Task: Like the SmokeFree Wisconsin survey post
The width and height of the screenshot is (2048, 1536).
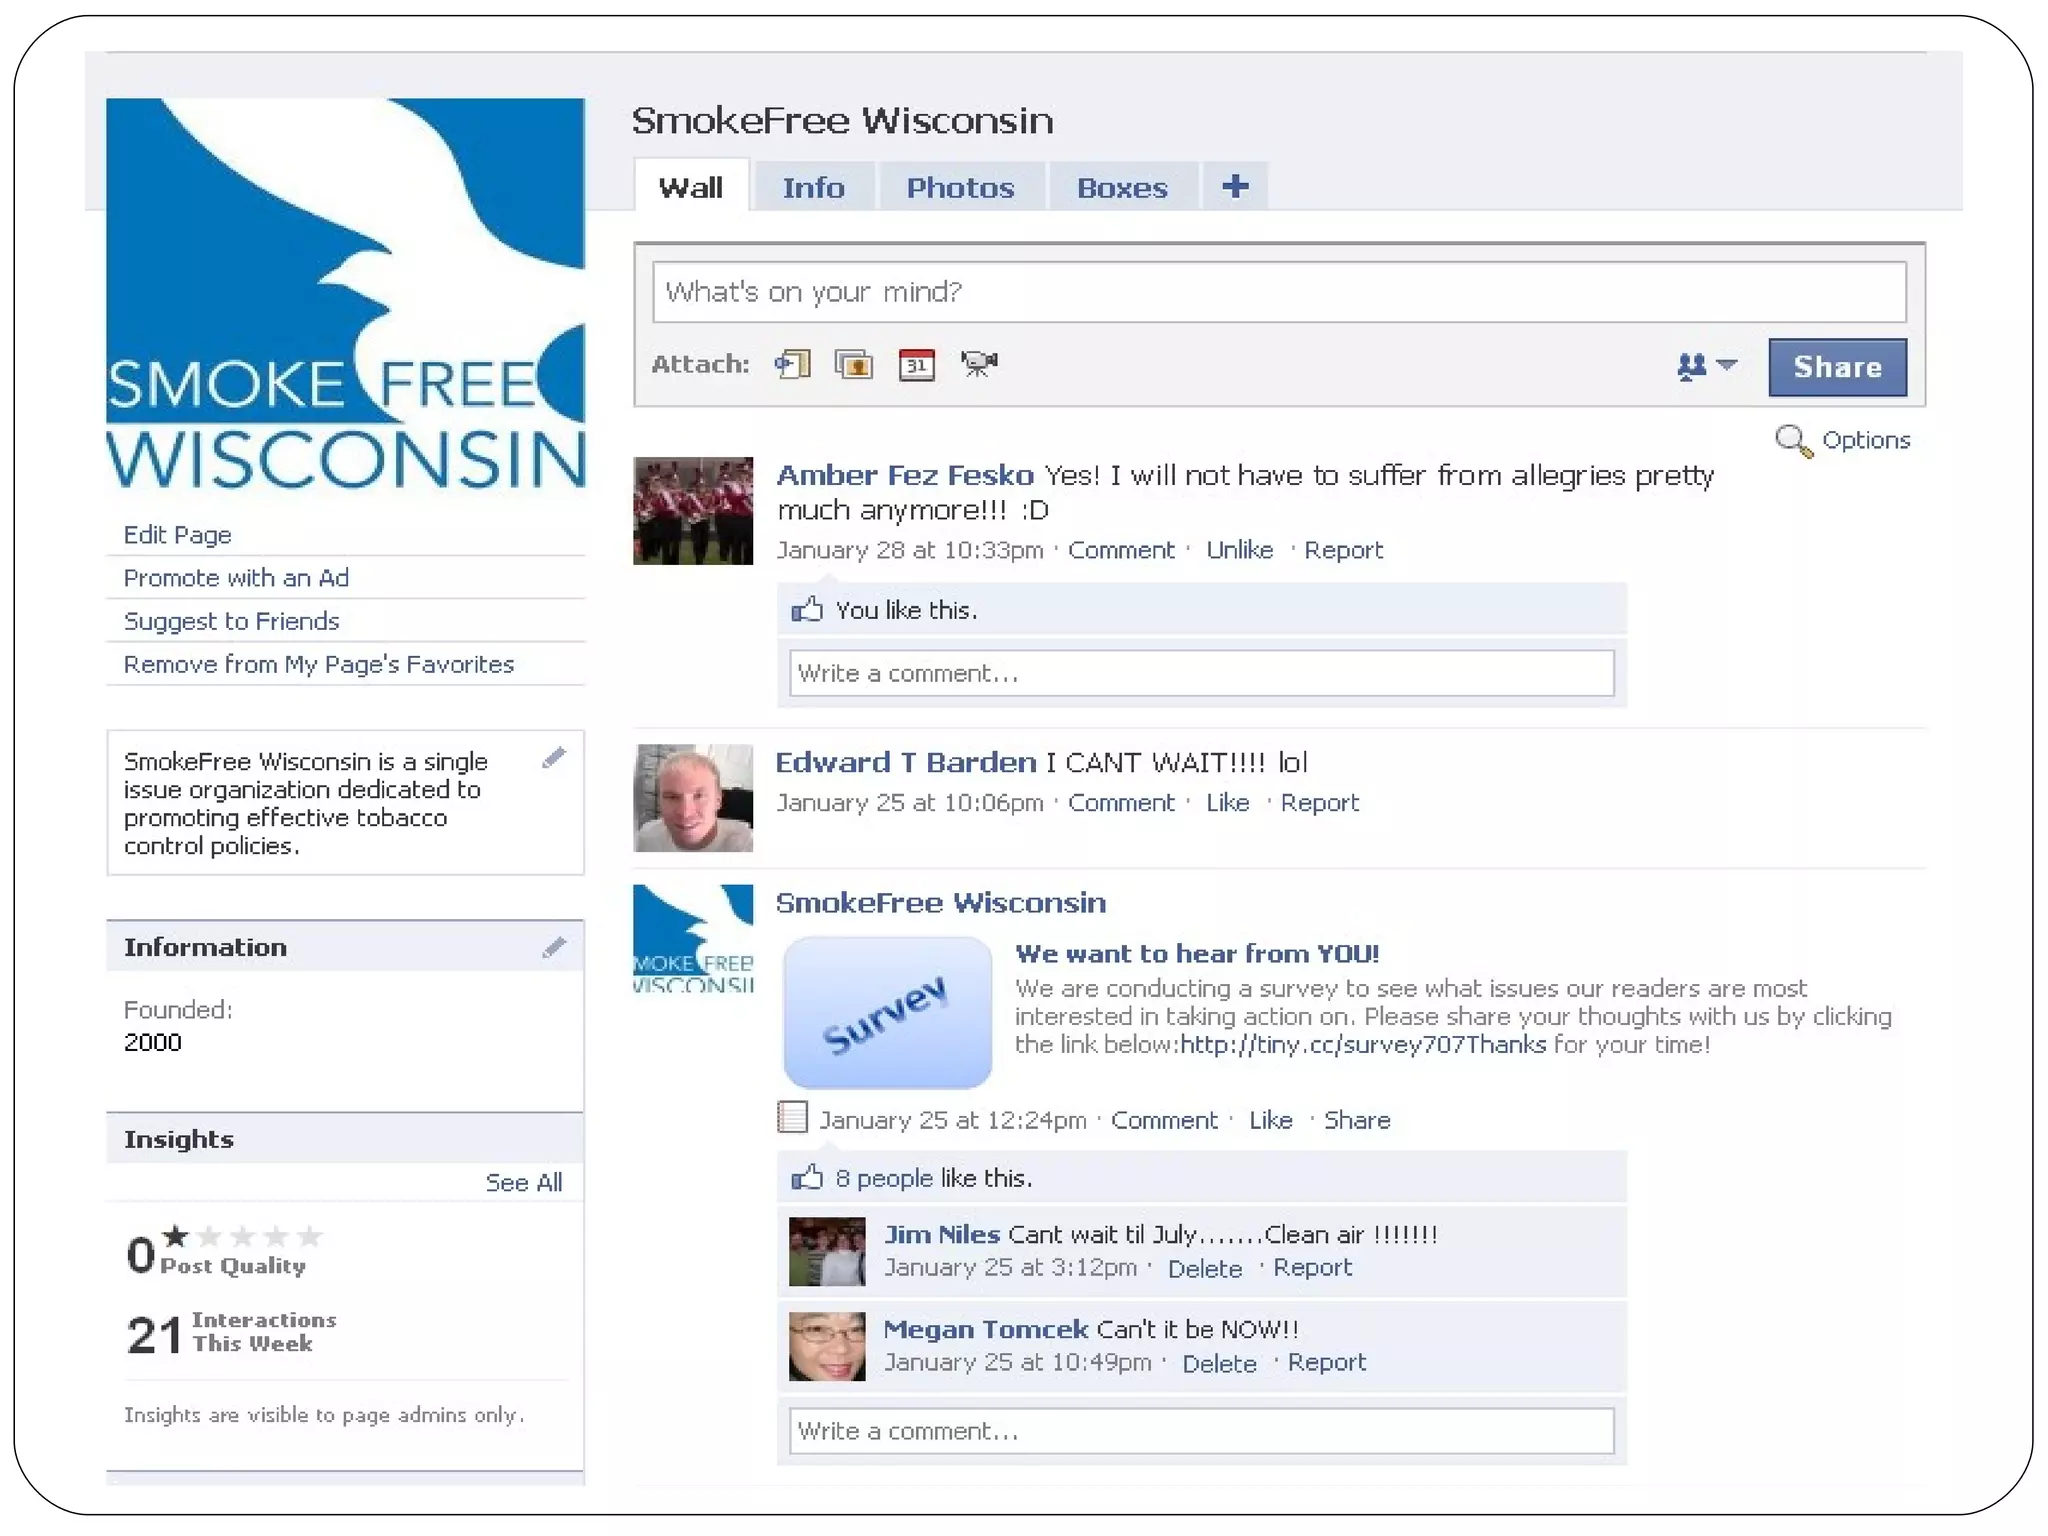Action: (x=1270, y=1120)
